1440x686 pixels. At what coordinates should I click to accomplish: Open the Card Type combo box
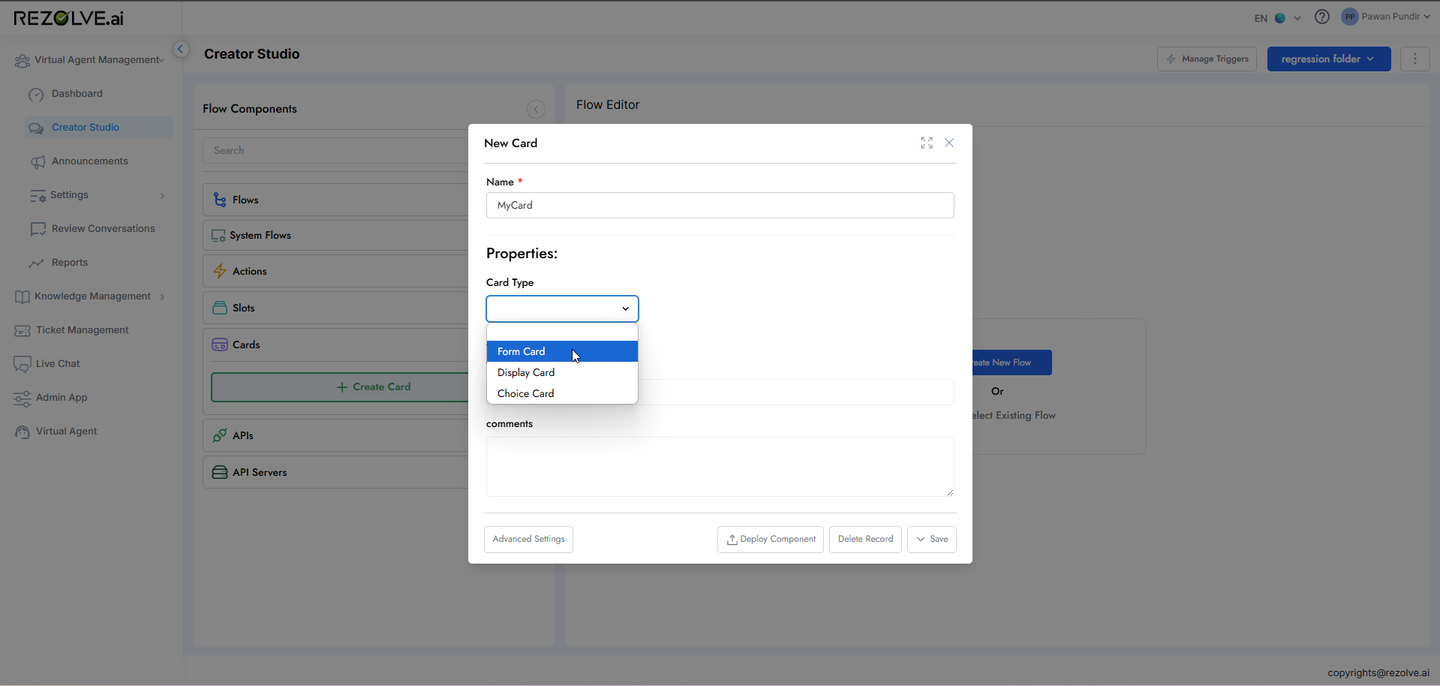click(562, 308)
